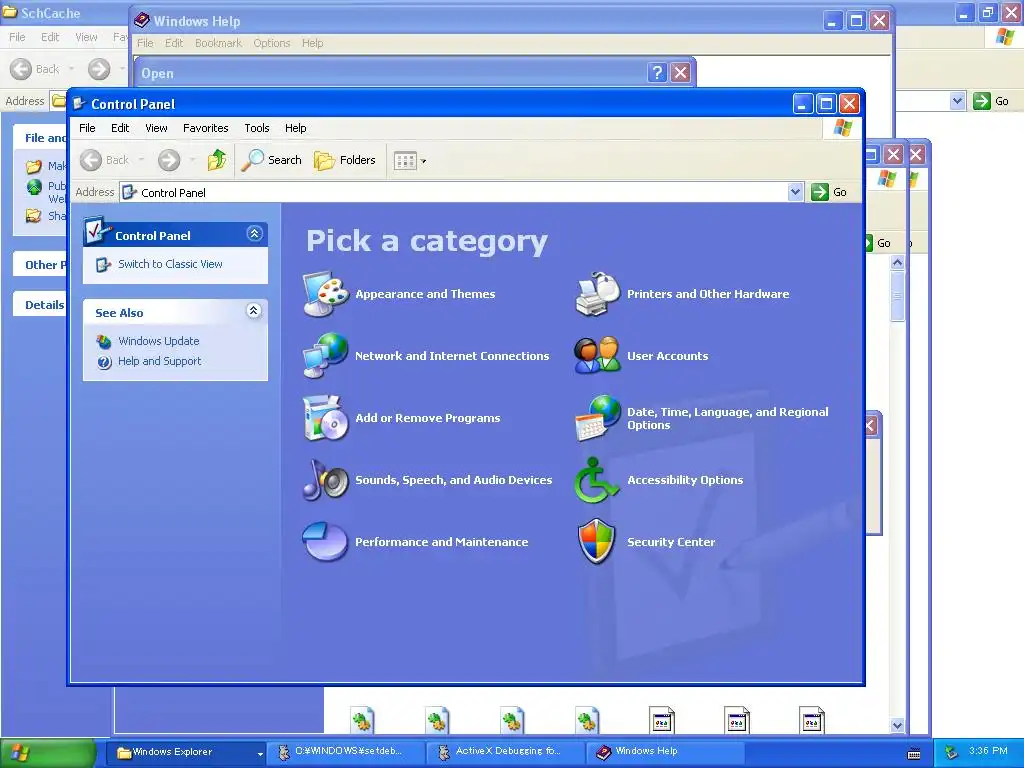Click the question mark button in Open dialog

[x=657, y=72]
